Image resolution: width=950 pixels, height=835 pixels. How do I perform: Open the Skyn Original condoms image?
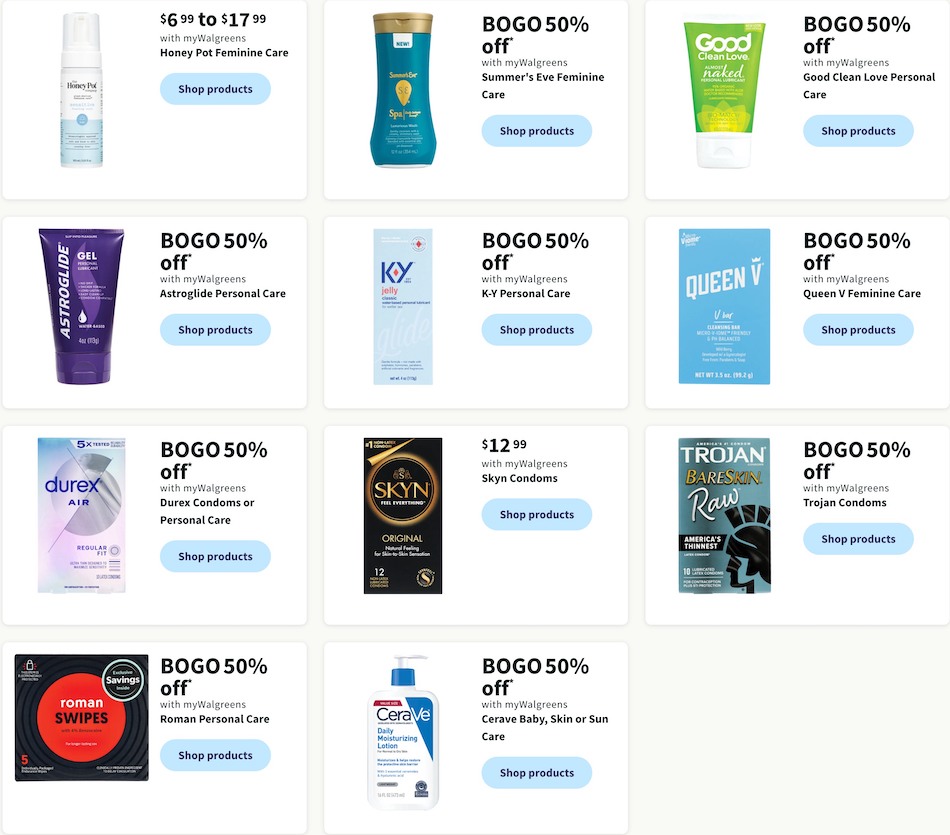pos(403,515)
